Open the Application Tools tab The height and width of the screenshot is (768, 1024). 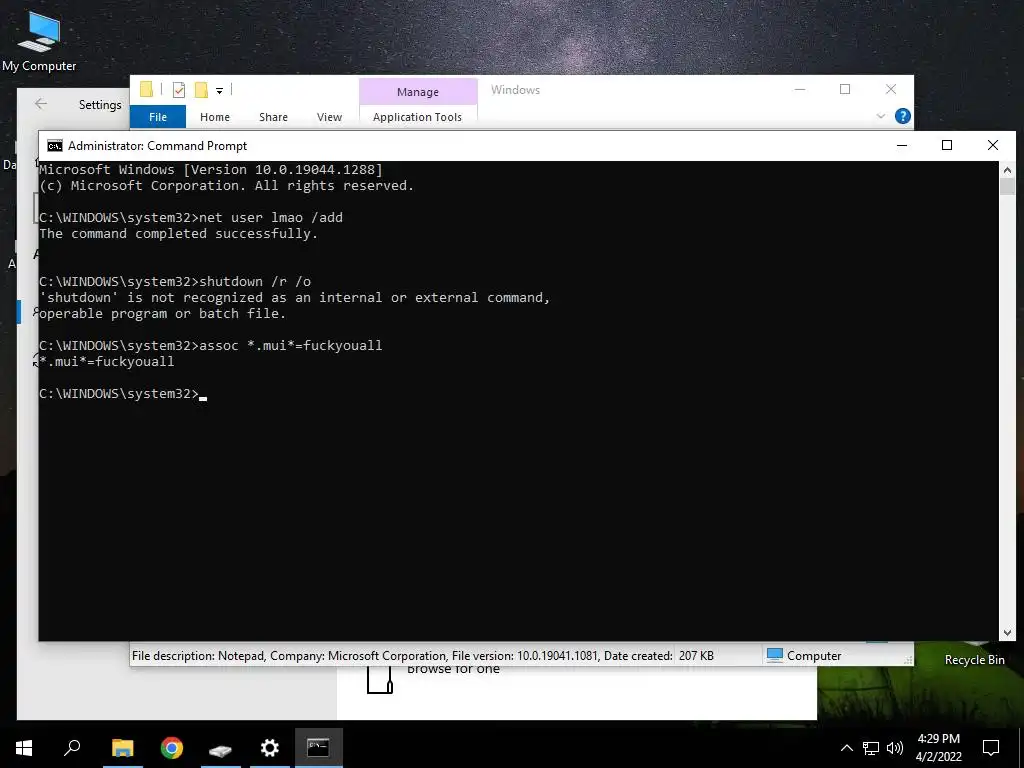click(417, 117)
